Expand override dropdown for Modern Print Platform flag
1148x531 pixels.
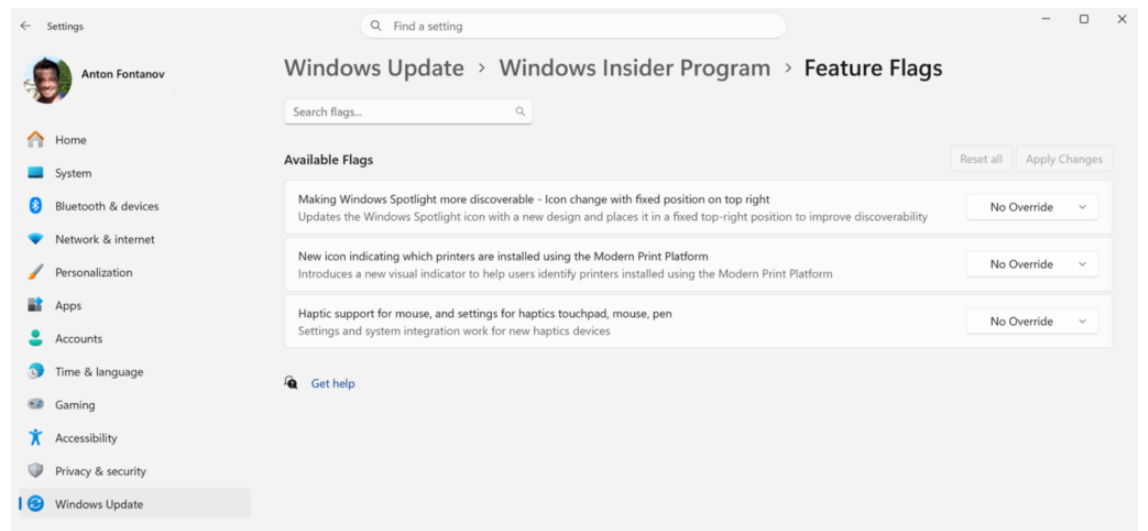point(1032,264)
